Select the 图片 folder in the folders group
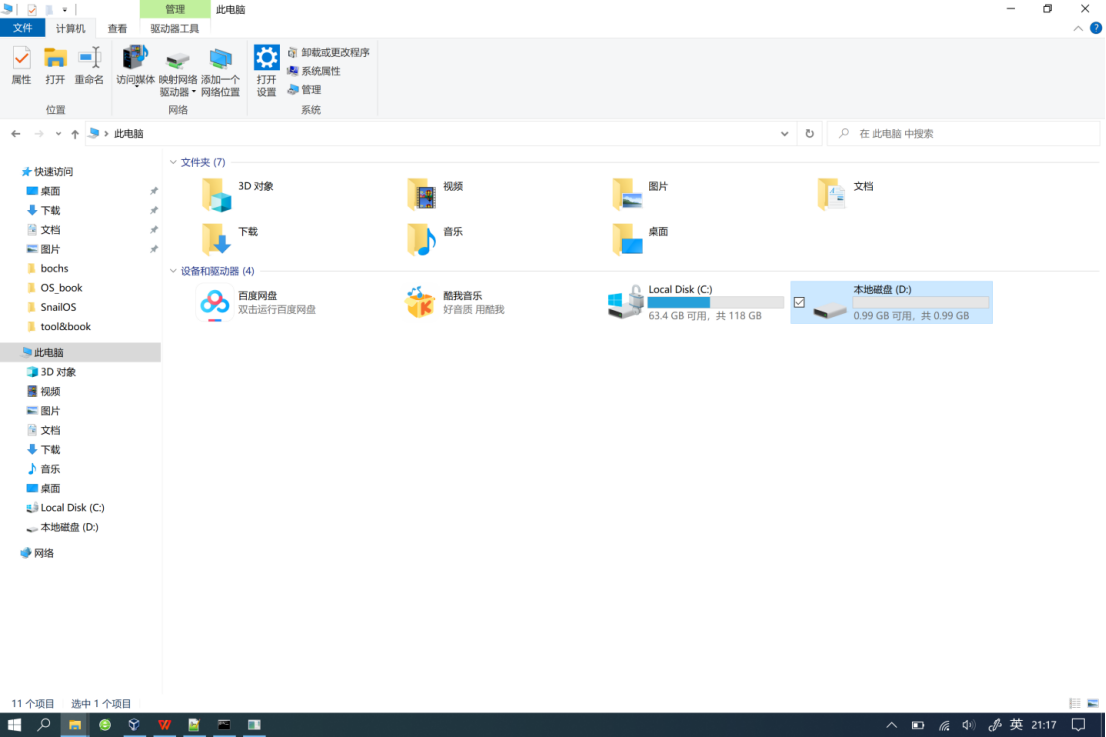This screenshot has height=737, width=1106. coord(640,193)
